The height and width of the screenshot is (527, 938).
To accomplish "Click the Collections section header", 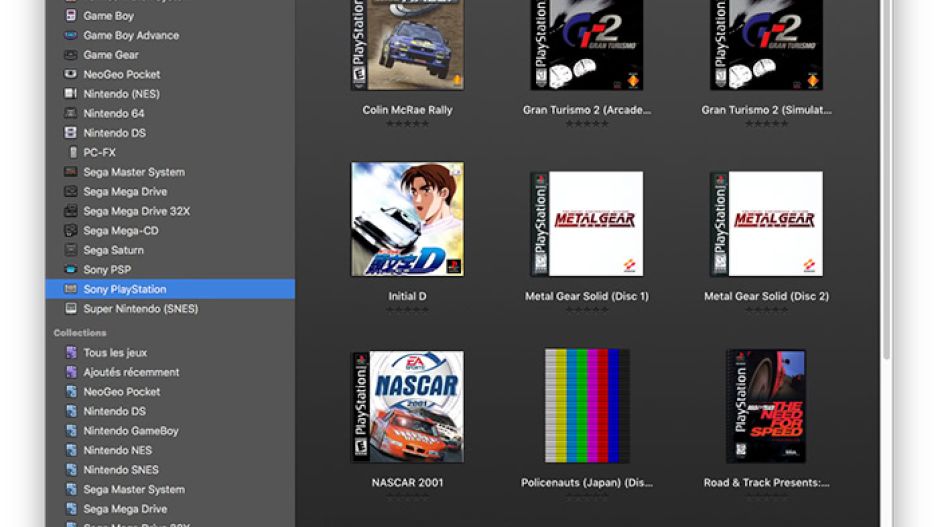I will [x=80, y=333].
